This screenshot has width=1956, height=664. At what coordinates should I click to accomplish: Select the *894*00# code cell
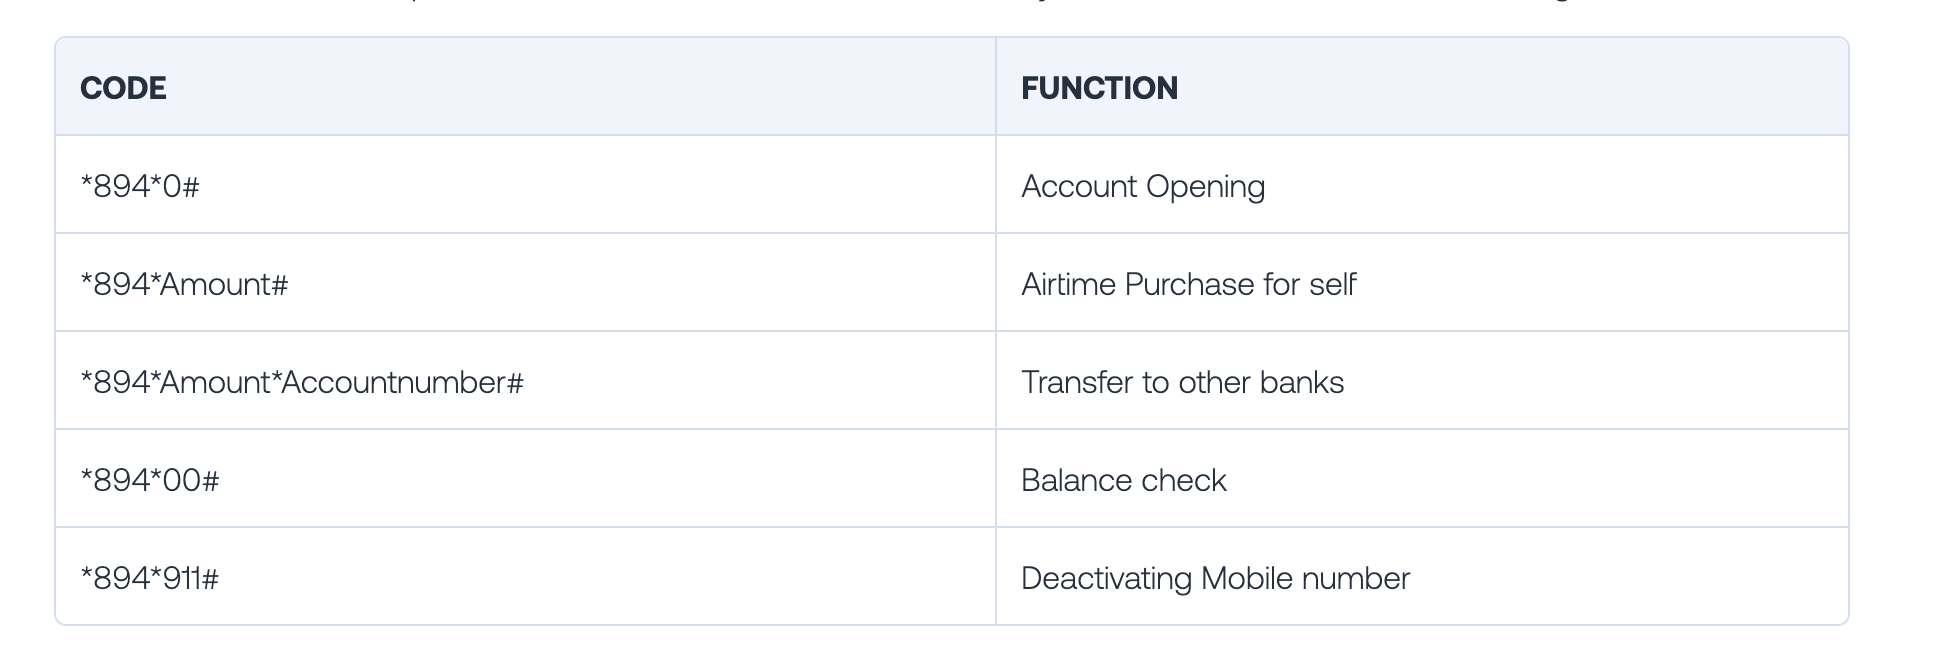150,480
